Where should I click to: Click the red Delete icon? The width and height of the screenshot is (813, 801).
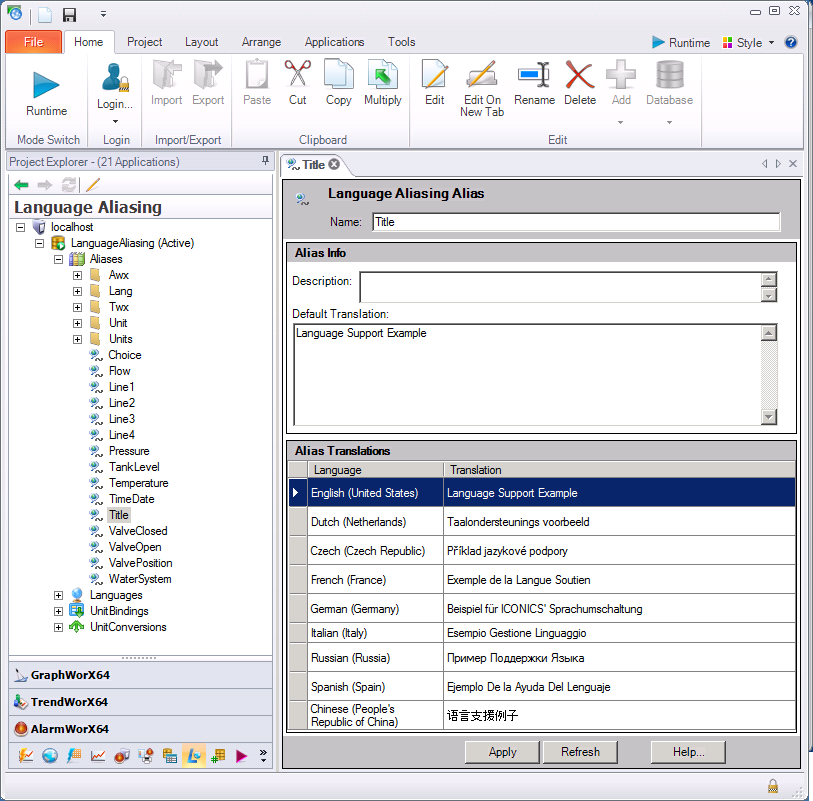[580, 76]
